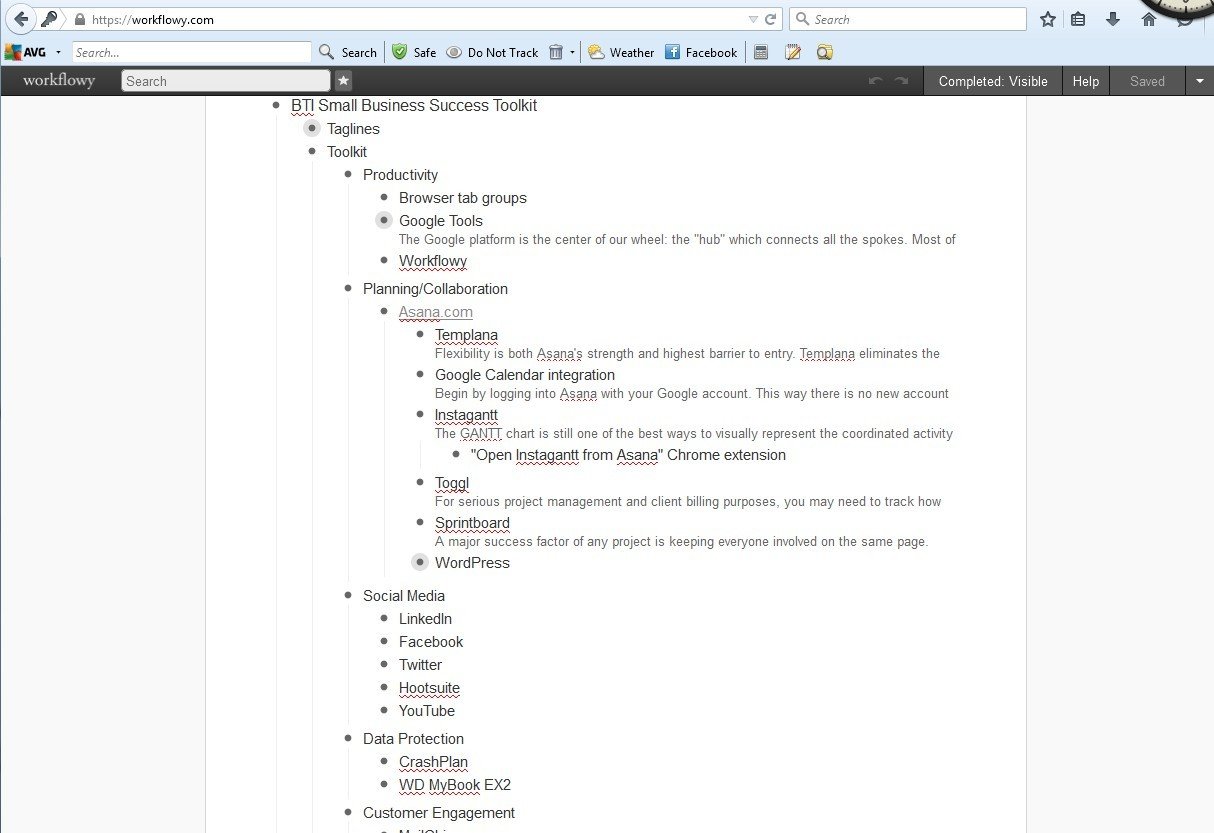
Task: Click the Customer Engagement bullet point
Action: (x=348, y=812)
